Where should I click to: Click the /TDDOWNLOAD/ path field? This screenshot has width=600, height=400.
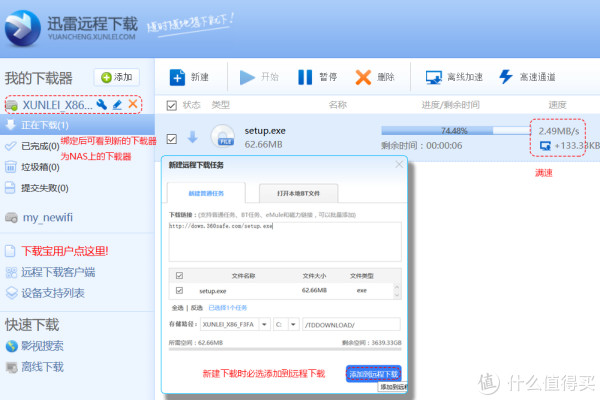click(x=351, y=325)
